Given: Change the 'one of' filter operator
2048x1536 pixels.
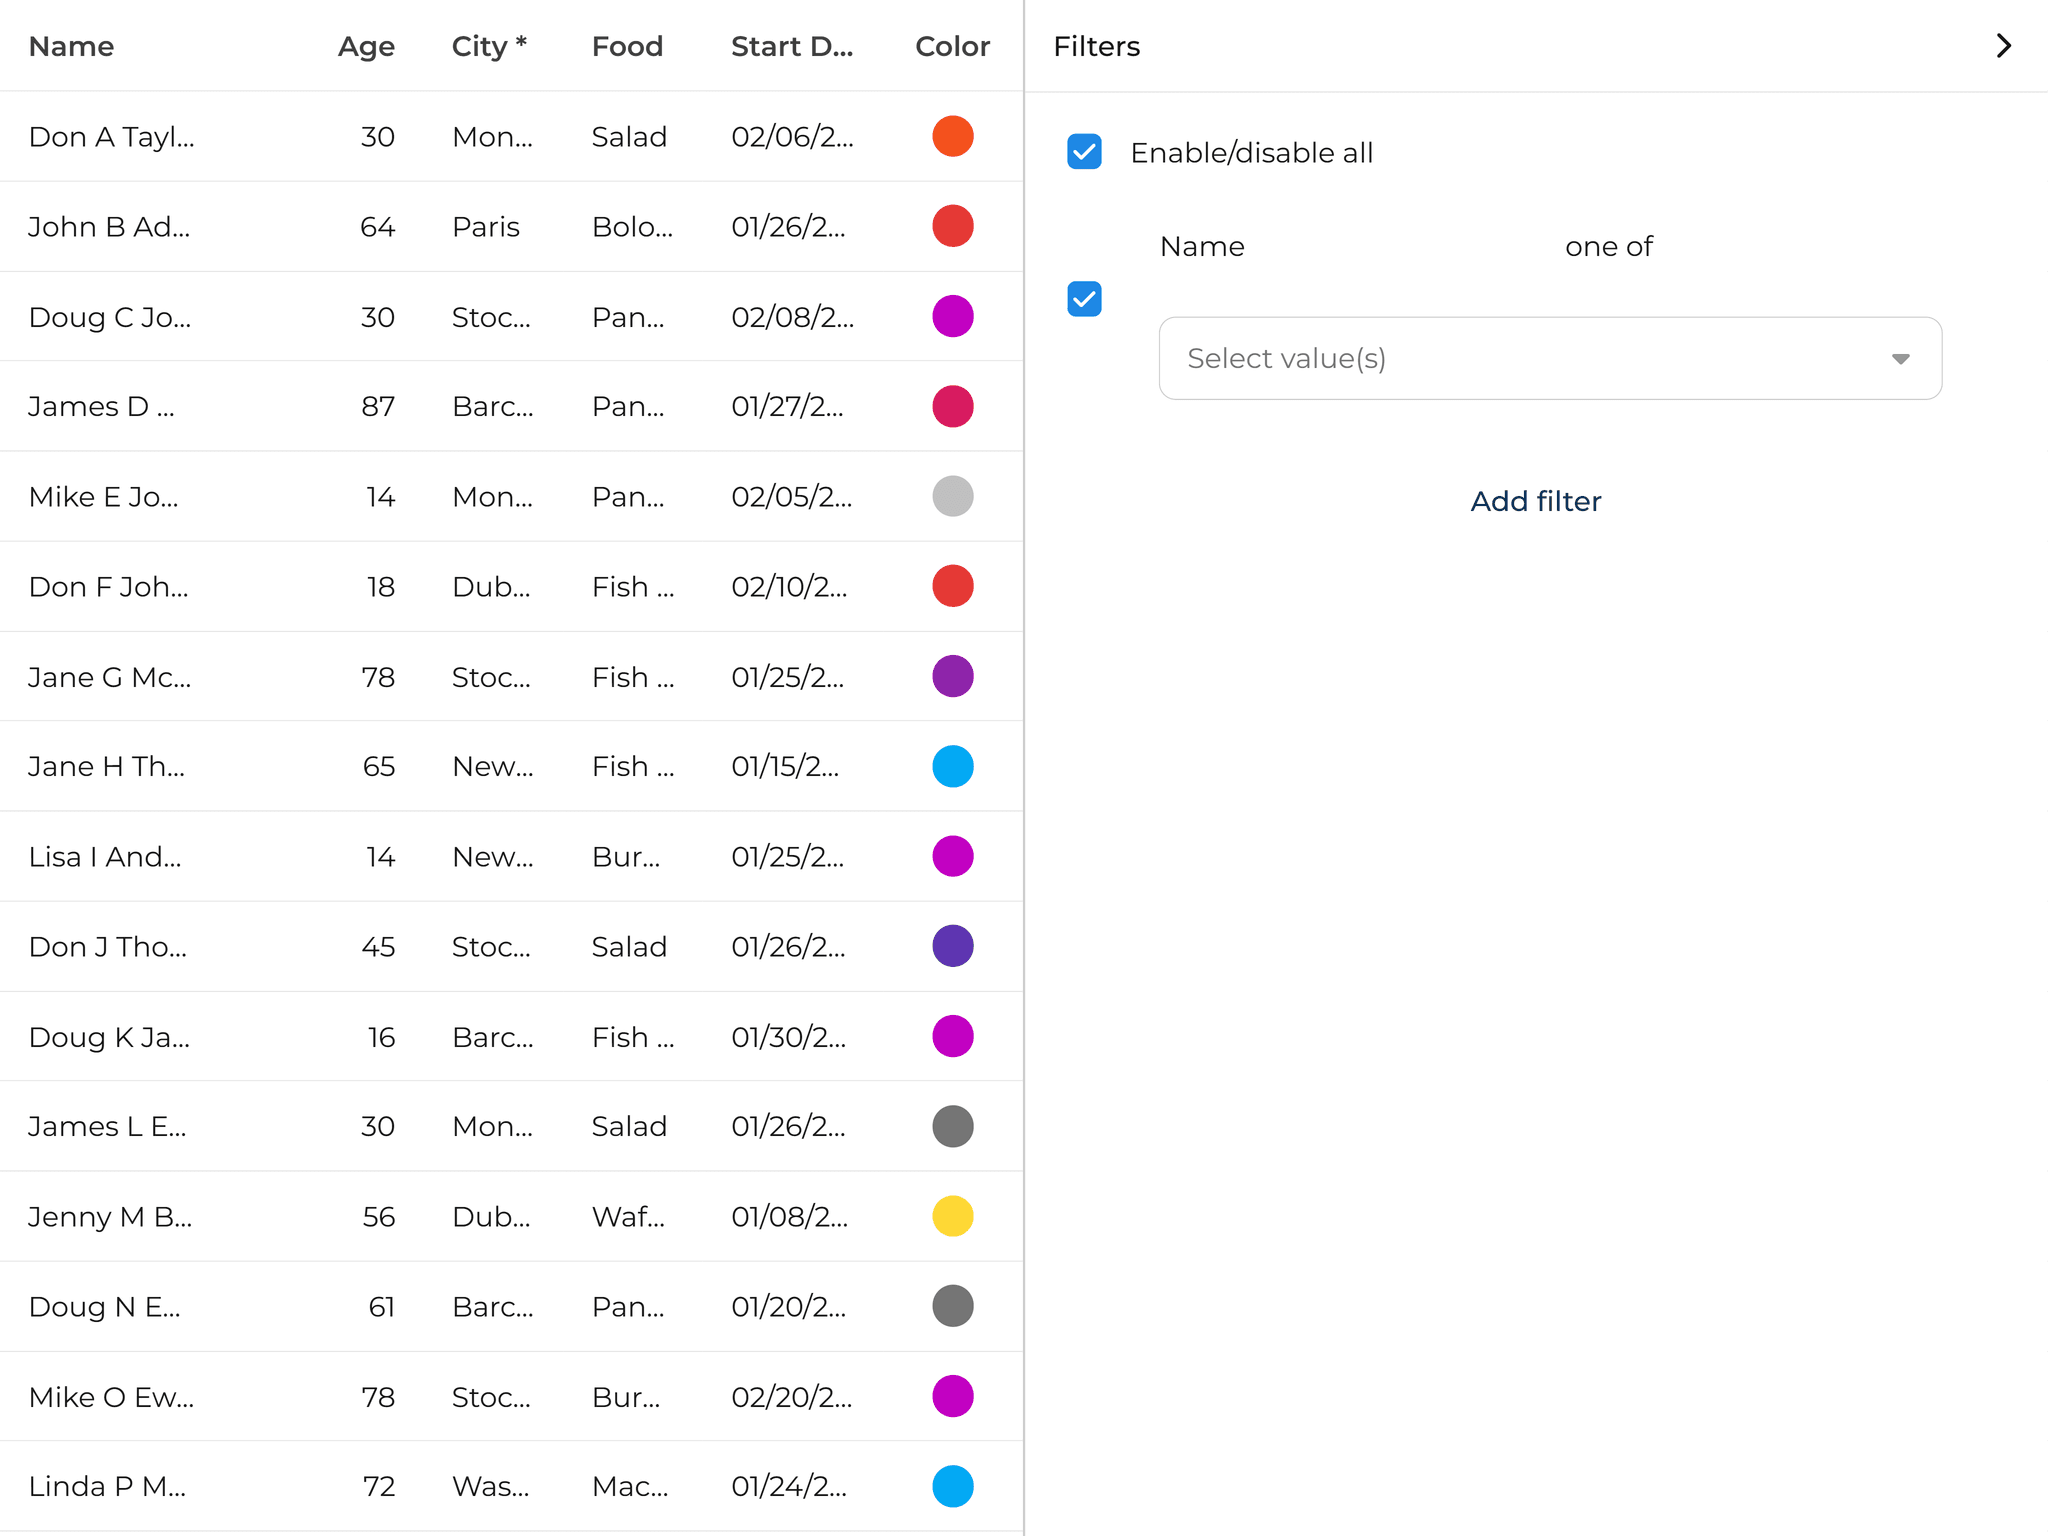Looking at the screenshot, I should (1608, 246).
